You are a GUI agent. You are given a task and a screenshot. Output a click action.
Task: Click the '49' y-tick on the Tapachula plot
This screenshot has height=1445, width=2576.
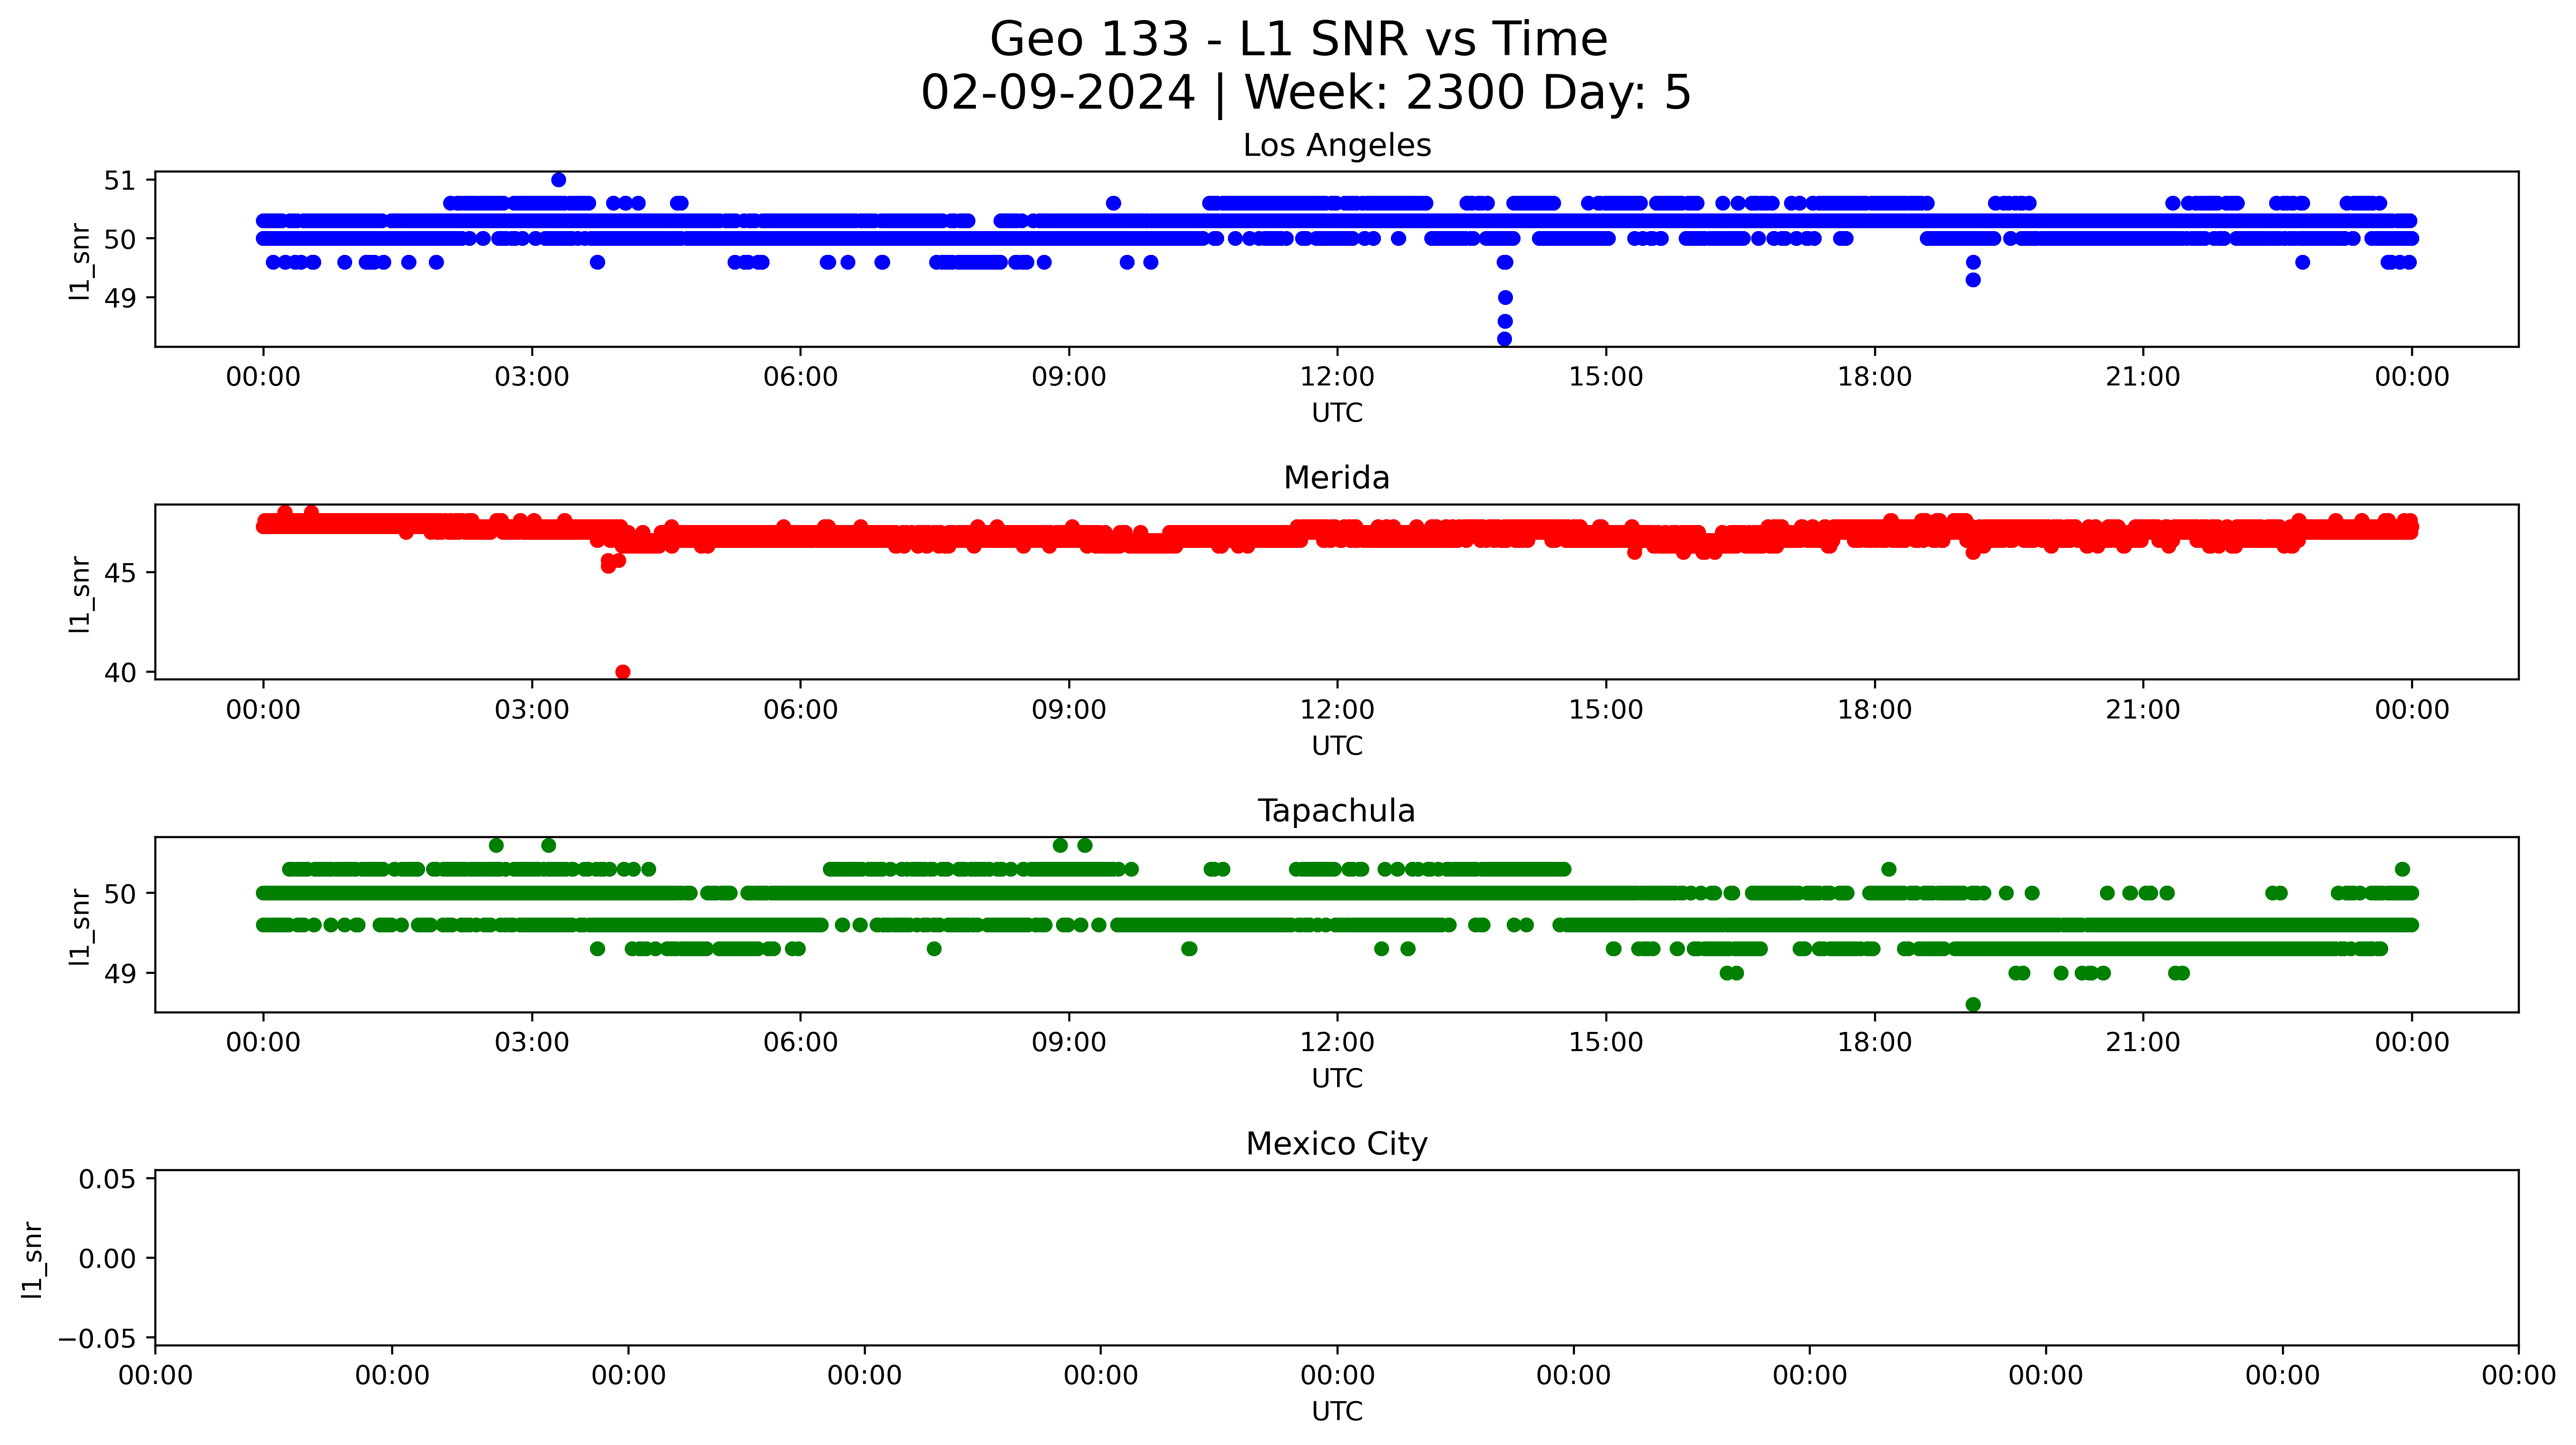[119, 973]
